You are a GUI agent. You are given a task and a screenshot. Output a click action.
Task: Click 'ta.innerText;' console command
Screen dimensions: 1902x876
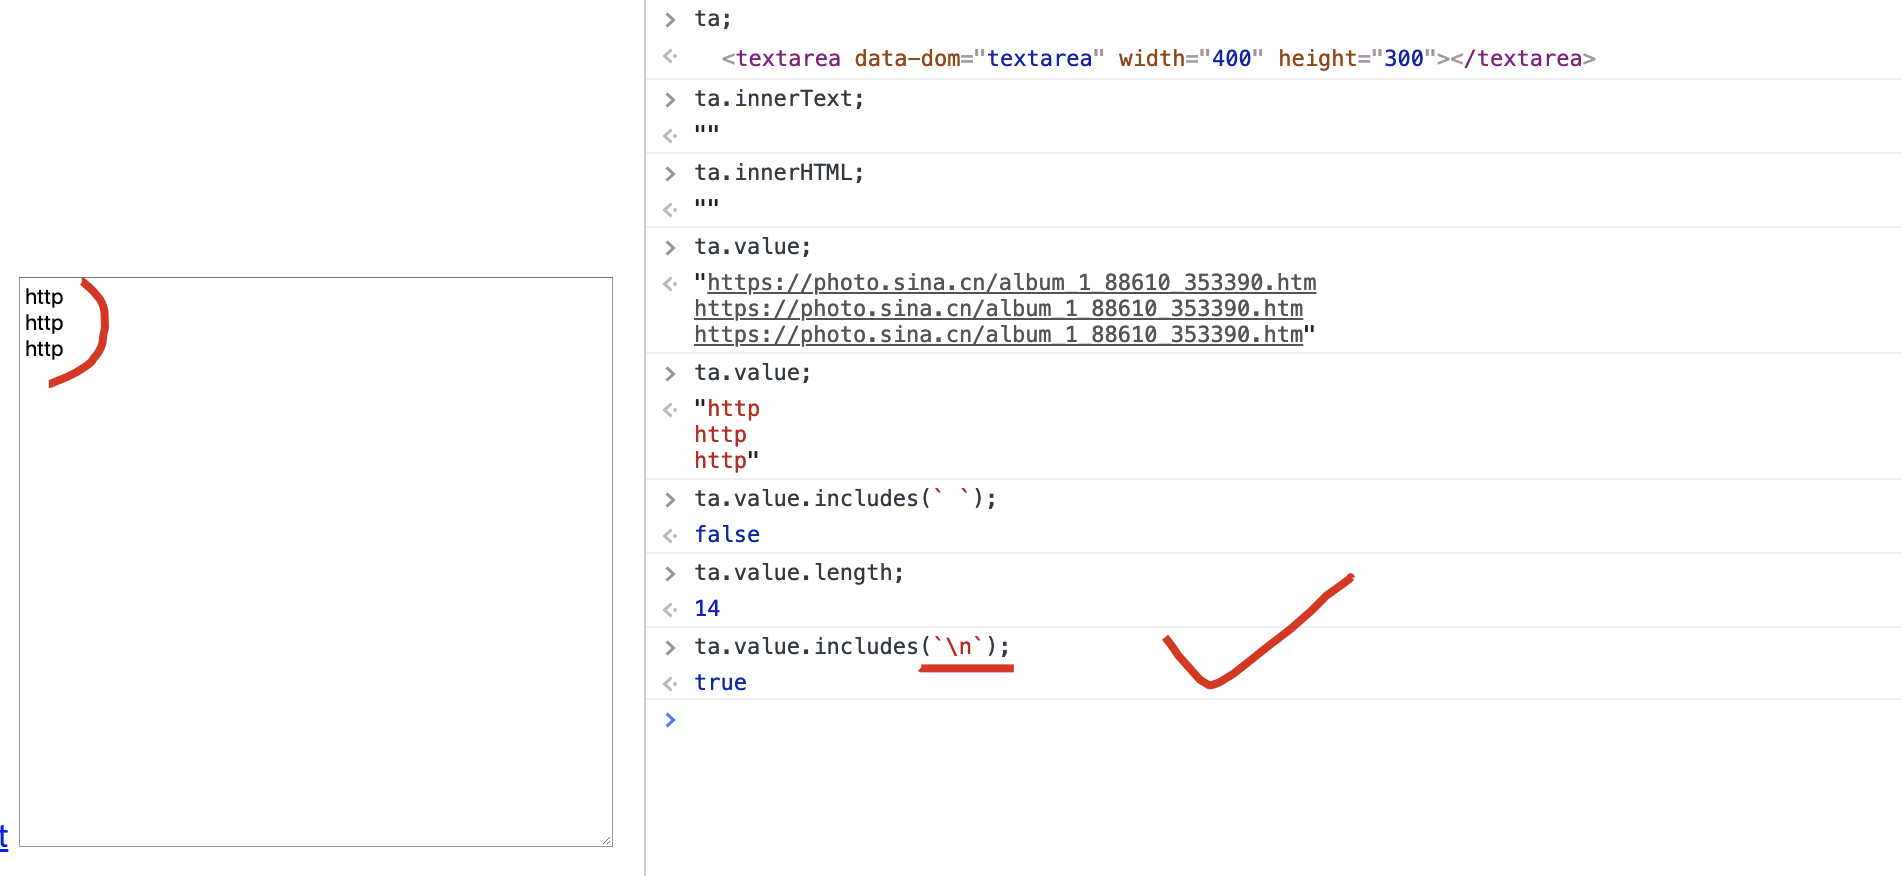coord(779,99)
